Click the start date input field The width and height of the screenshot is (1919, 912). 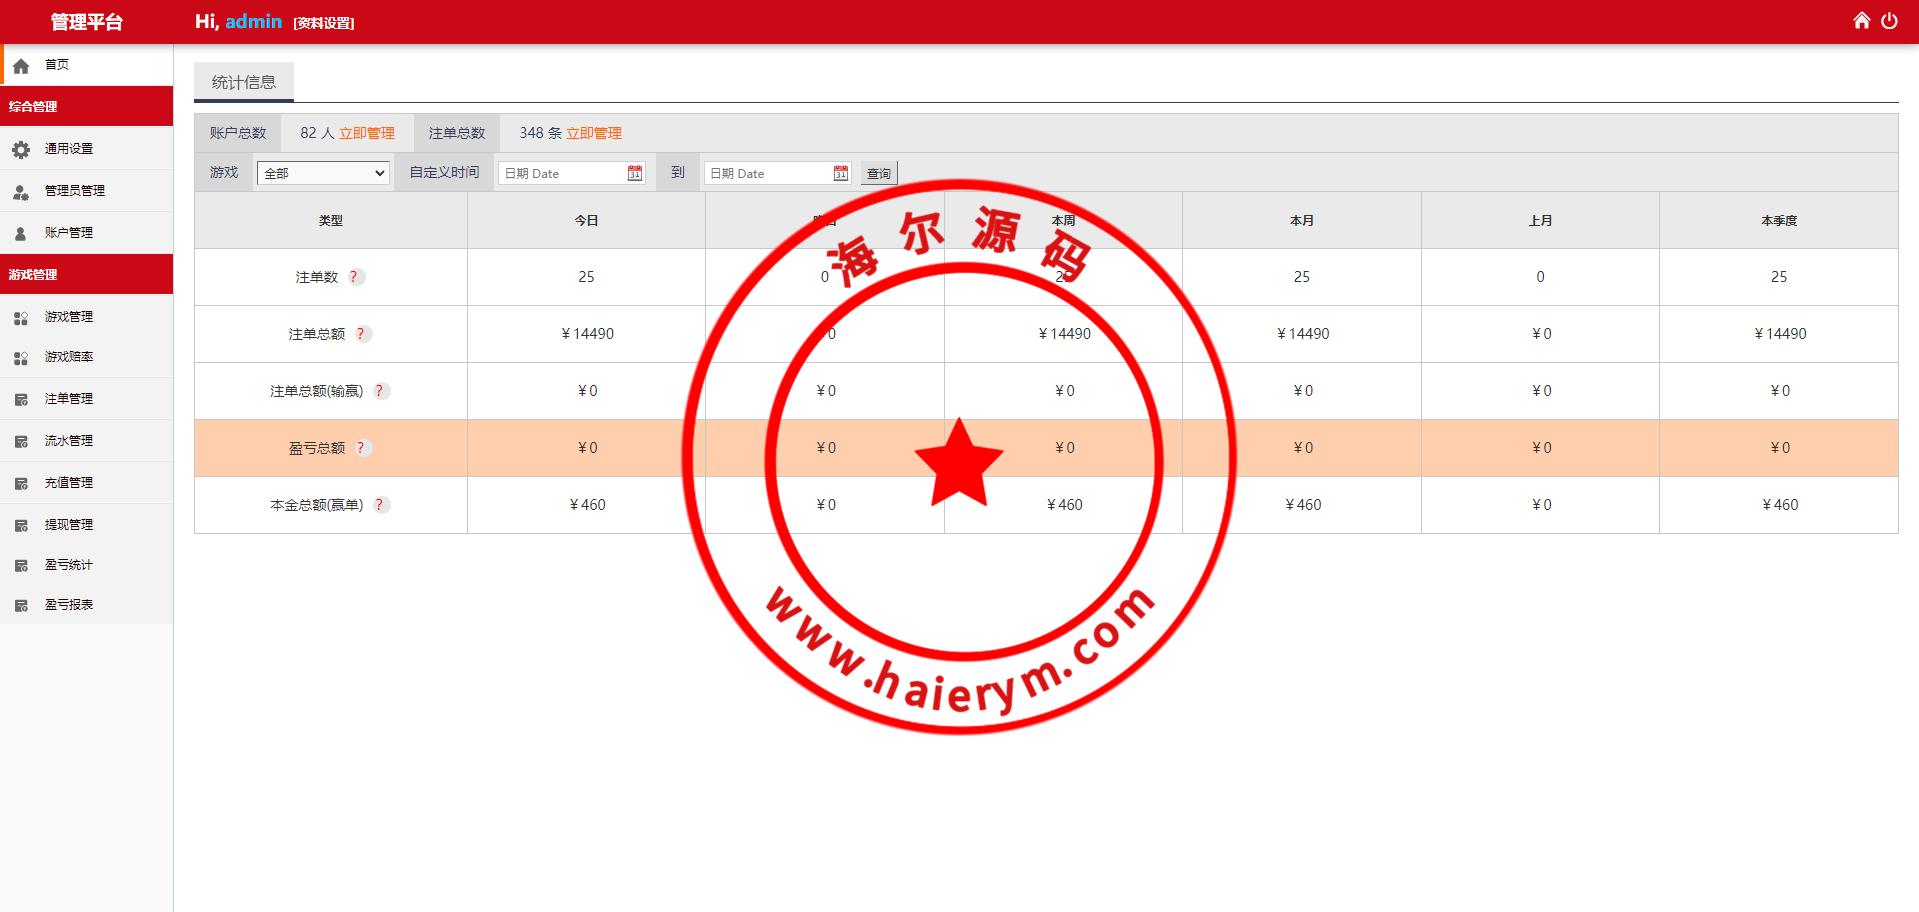562,173
